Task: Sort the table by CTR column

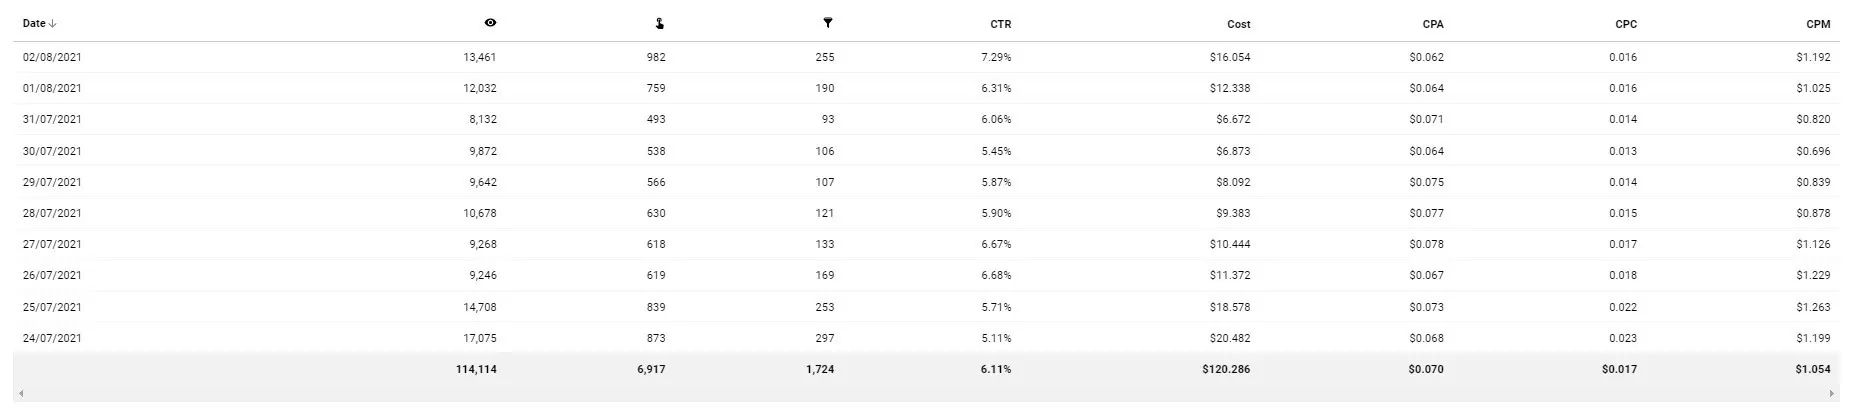Action: pyautogui.click(x=1000, y=24)
